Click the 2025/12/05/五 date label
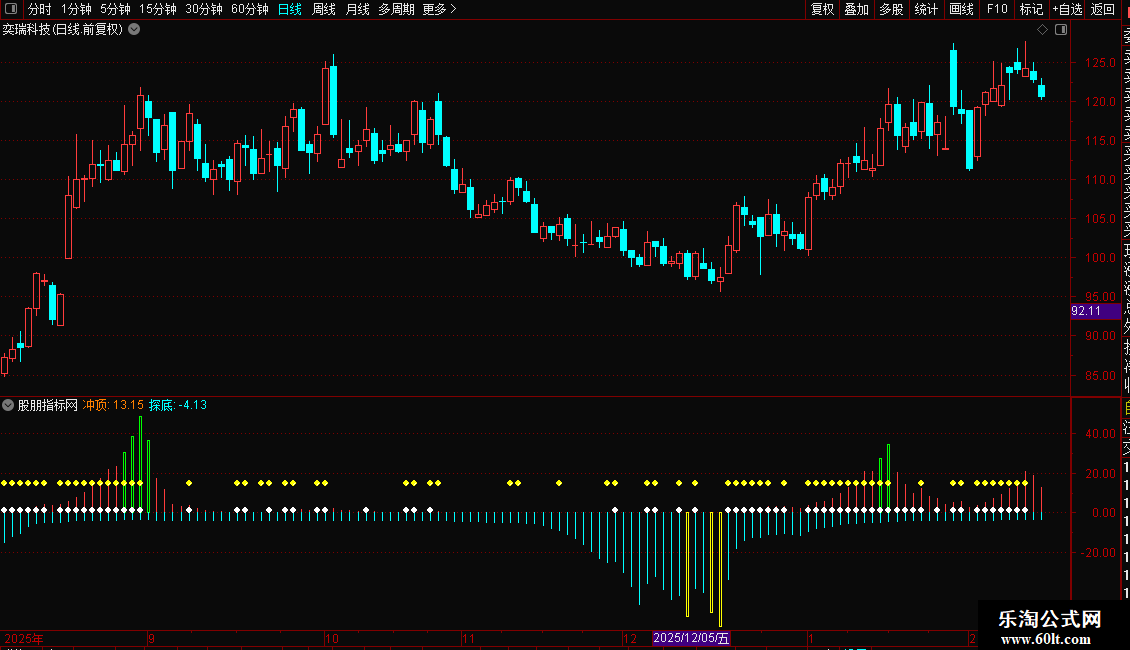Screen dimensions: 1130x650 pos(691,638)
